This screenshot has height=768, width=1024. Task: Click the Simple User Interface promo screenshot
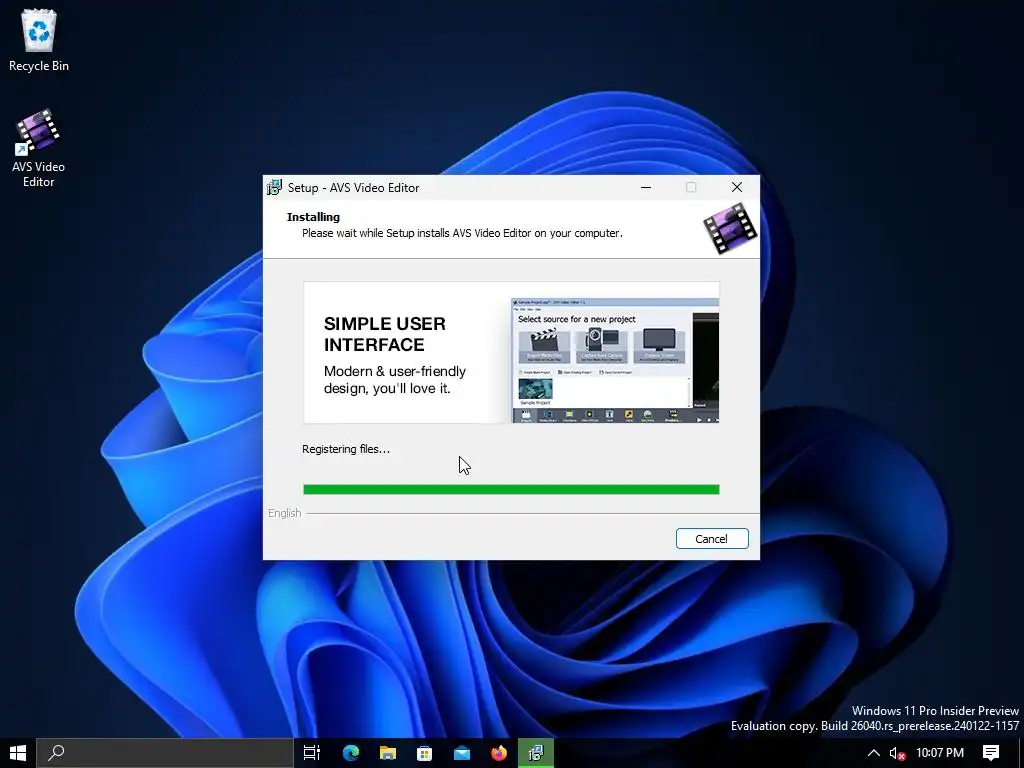(x=615, y=360)
